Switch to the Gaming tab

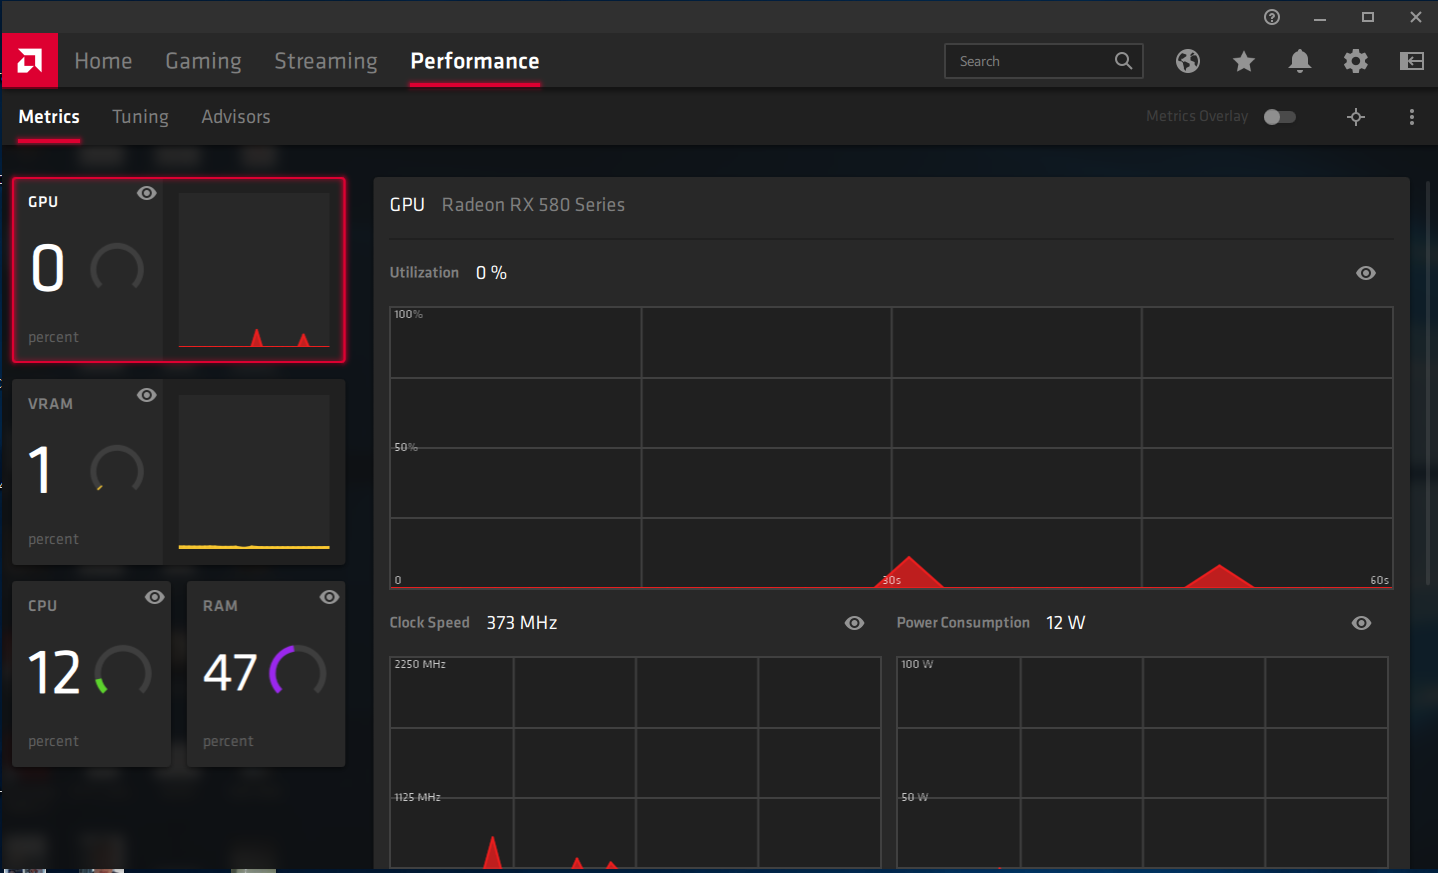[203, 61]
